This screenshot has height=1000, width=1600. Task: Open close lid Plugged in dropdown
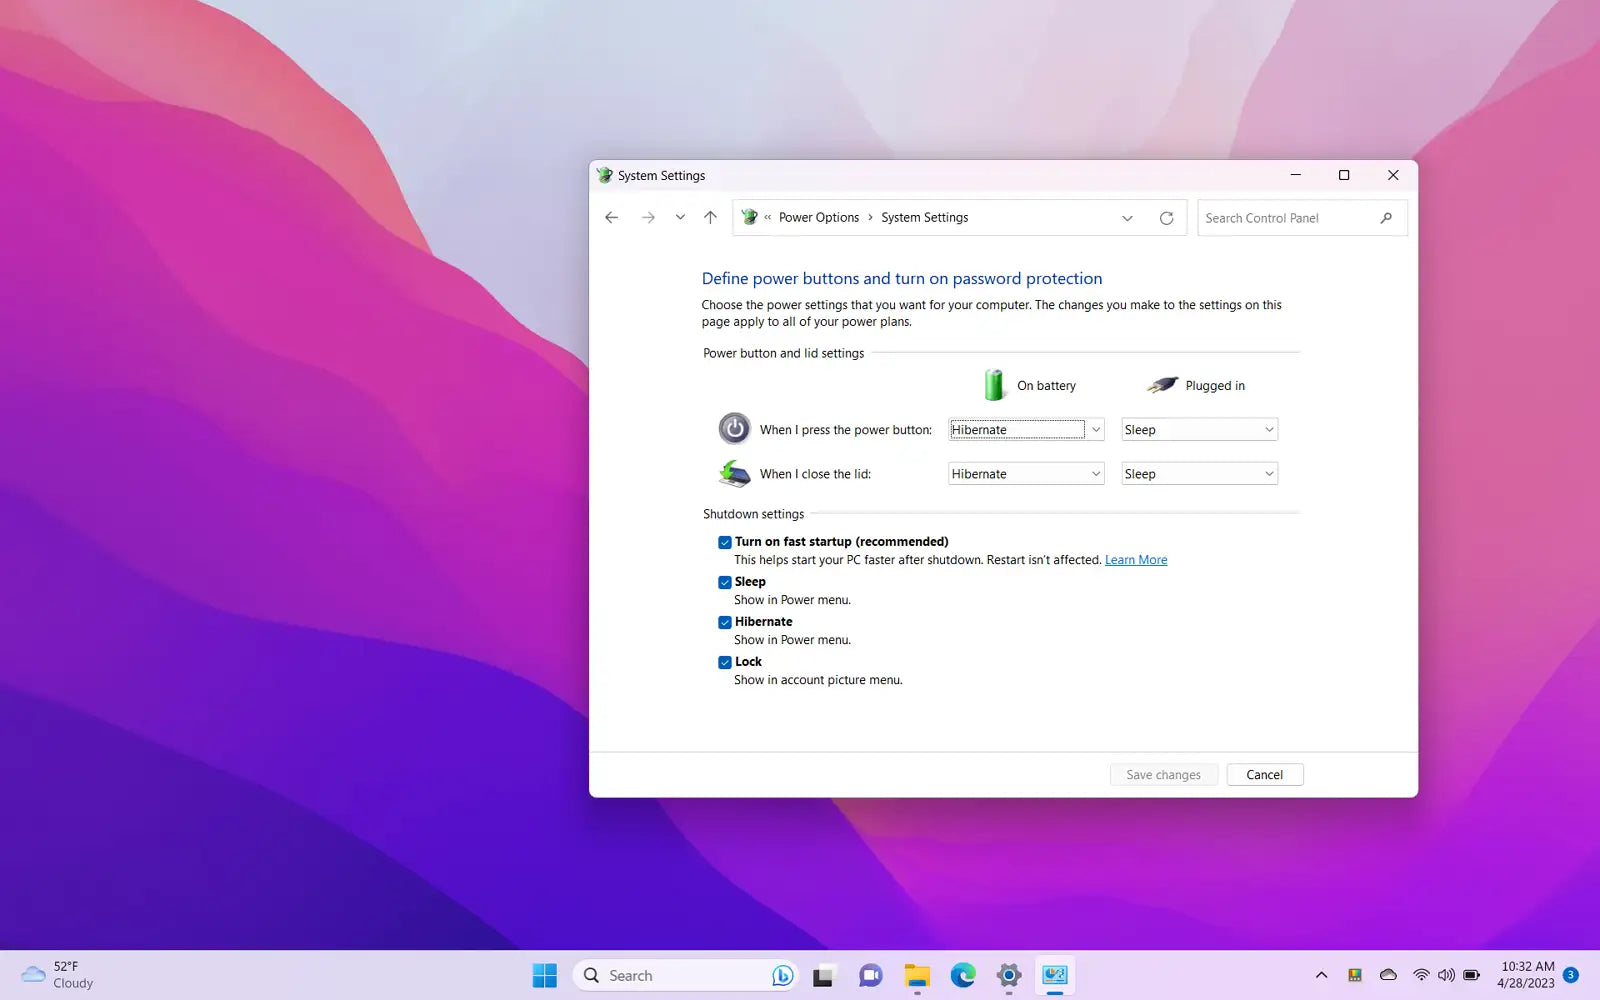click(x=1199, y=474)
